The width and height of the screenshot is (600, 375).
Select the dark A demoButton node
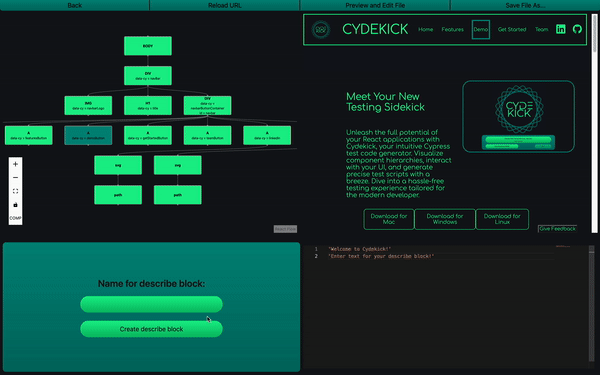(x=88, y=135)
